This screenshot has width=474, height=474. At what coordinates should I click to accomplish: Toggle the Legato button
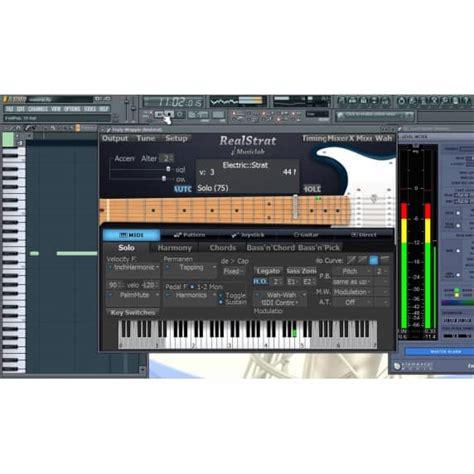click(268, 271)
